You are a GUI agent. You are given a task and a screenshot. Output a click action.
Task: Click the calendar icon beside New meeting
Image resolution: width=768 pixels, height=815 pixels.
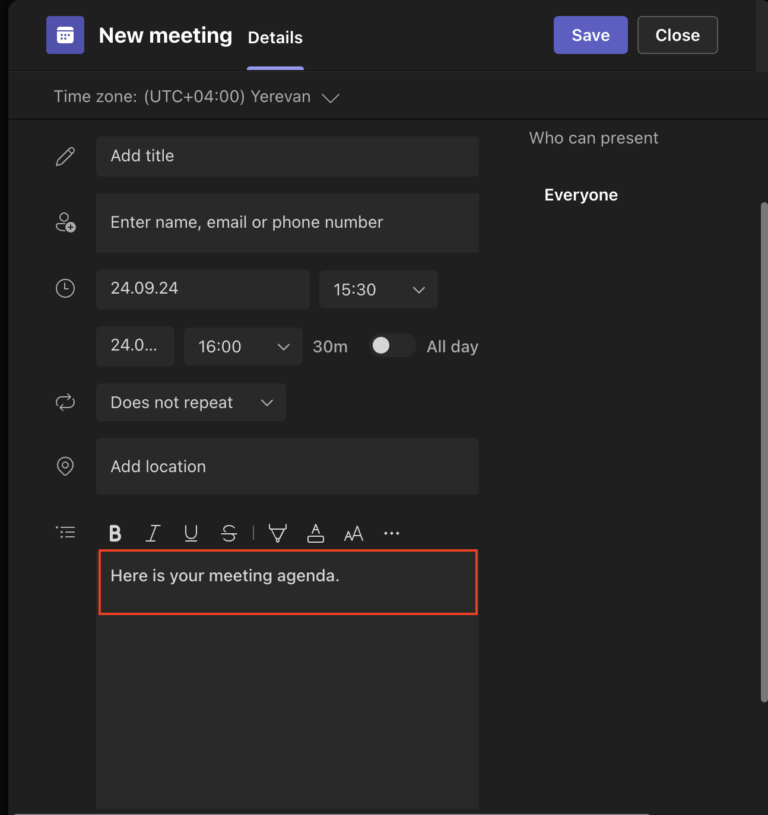coord(65,35)
